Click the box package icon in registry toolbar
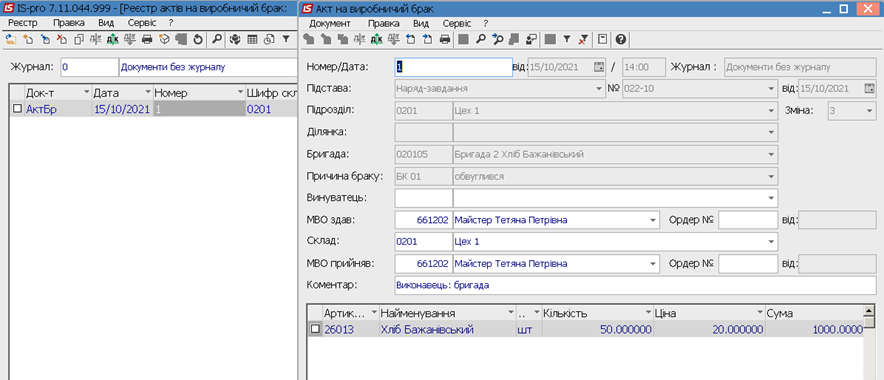Image resolution: width=884 pixels, height=380 pixels. pyautogui.click(x=164, y=39)
